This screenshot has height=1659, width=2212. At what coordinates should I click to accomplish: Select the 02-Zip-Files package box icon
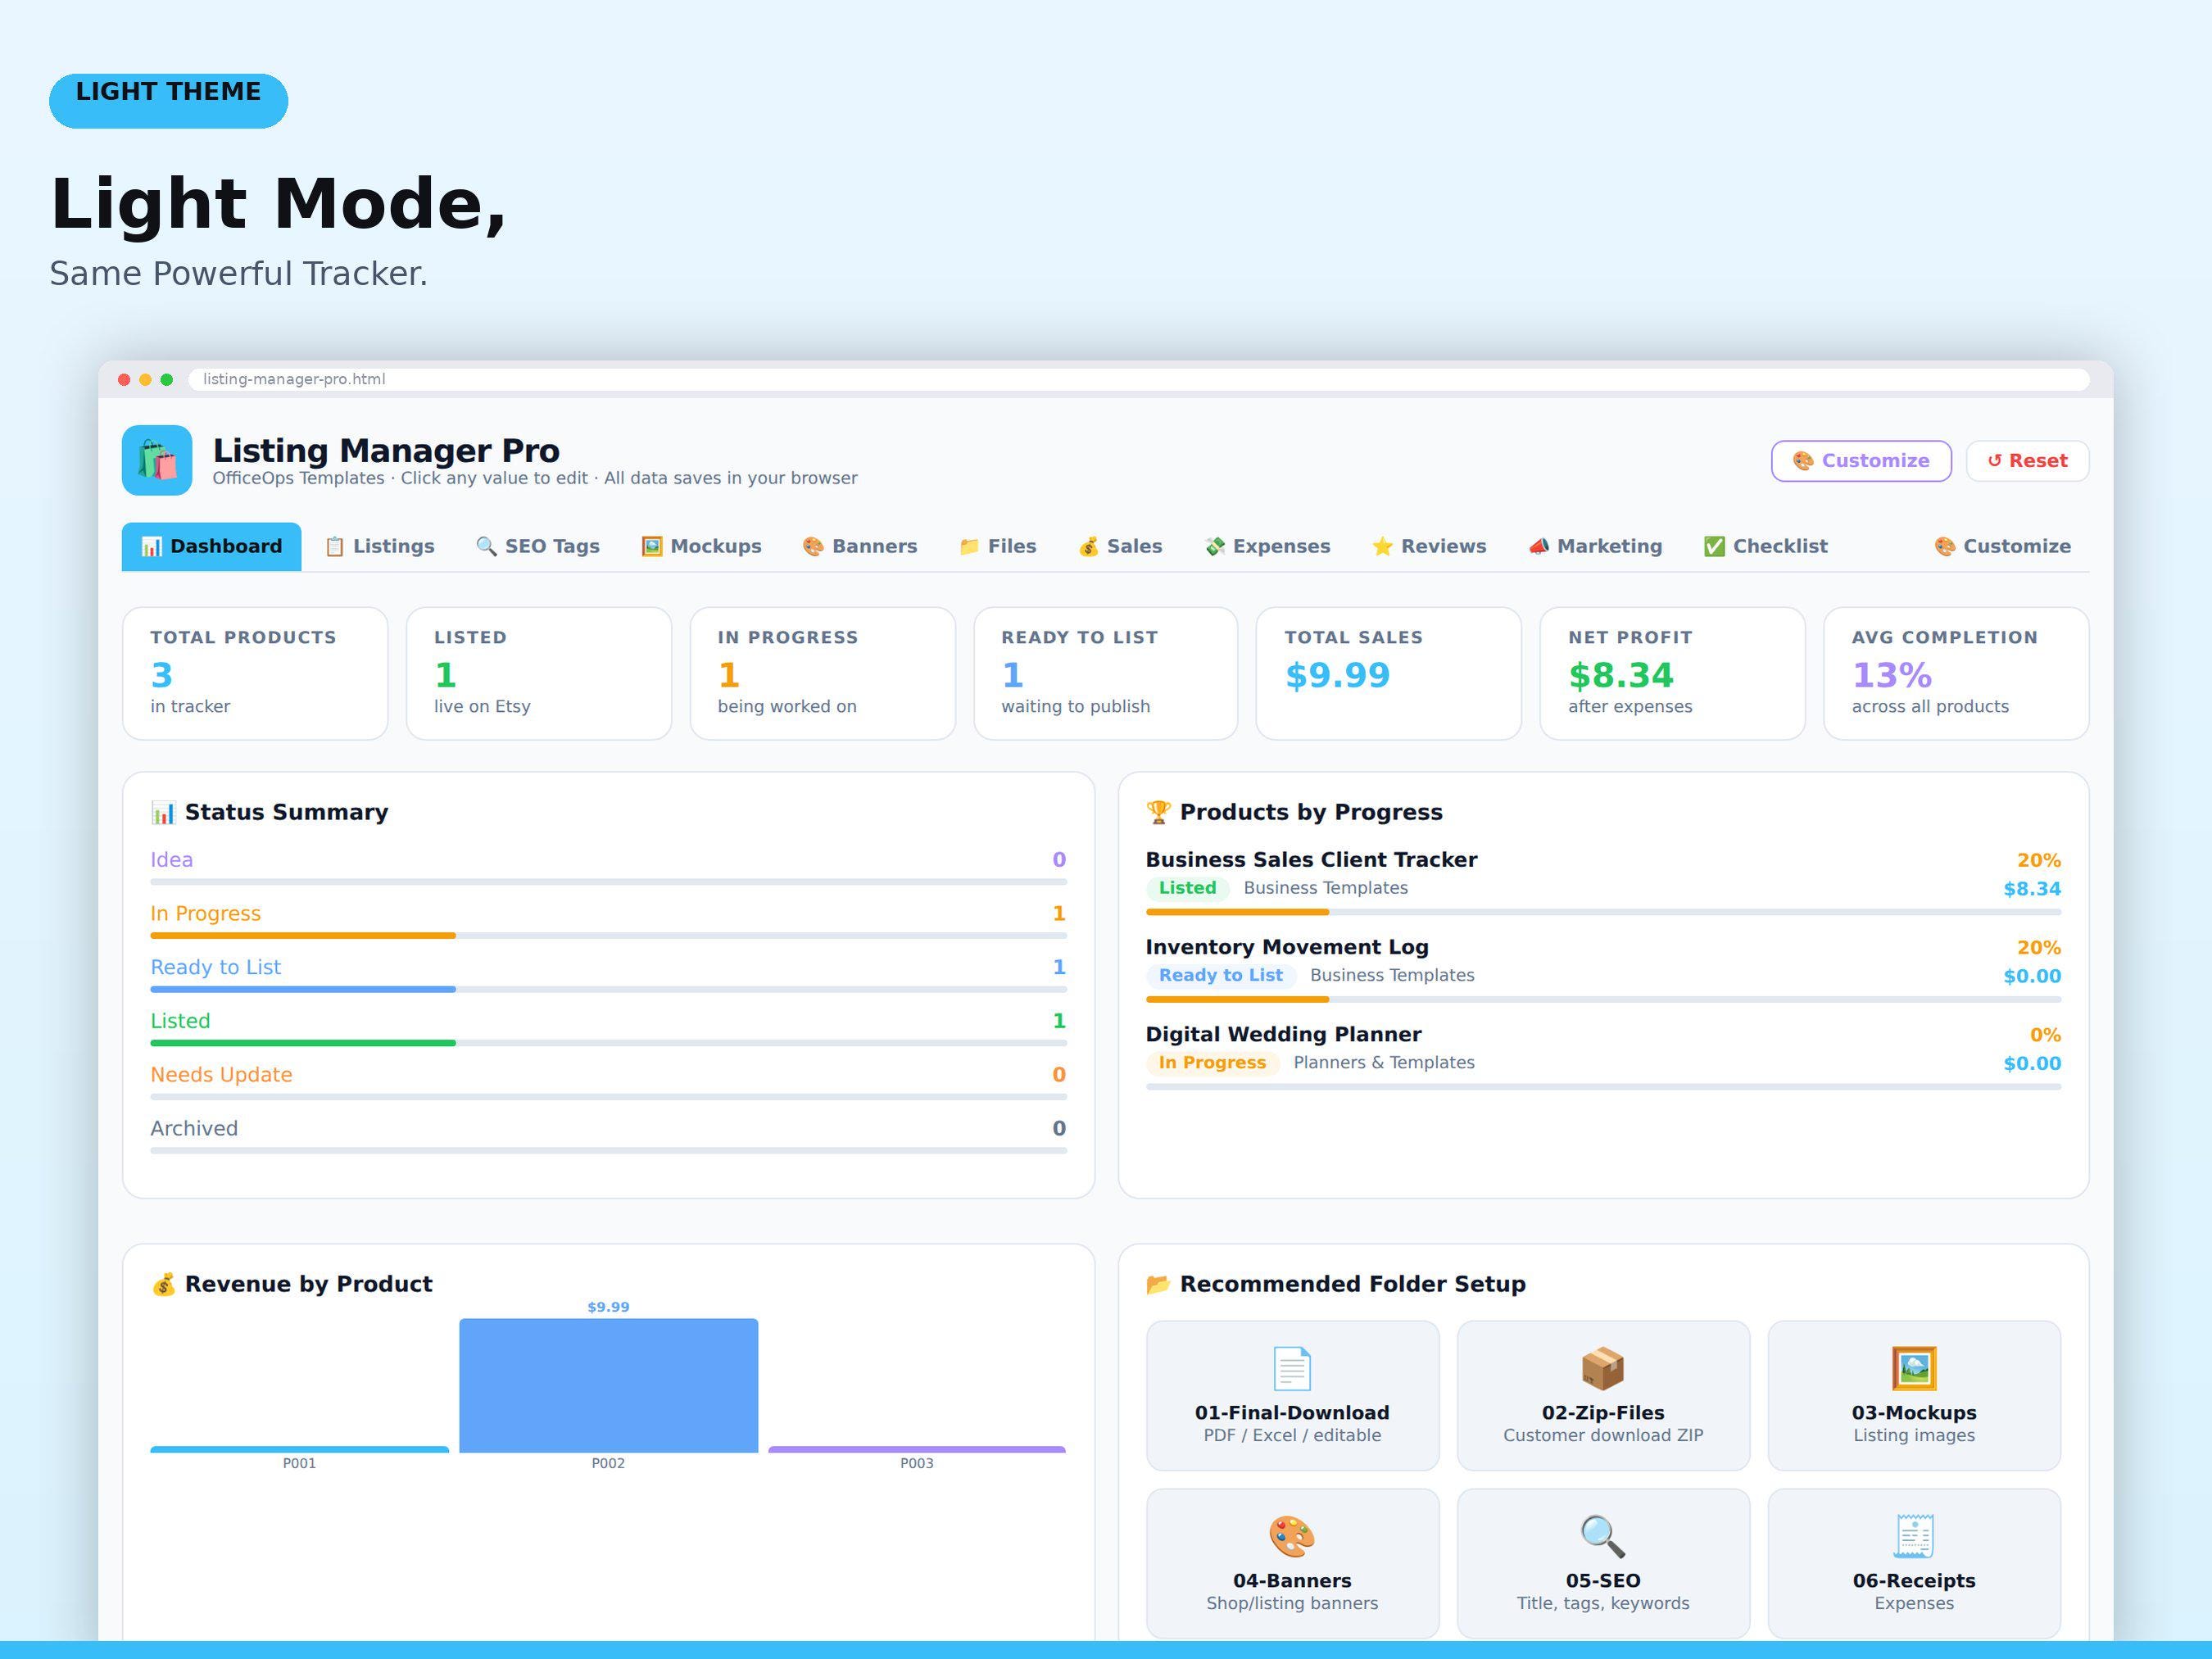click(1602, 1369)
